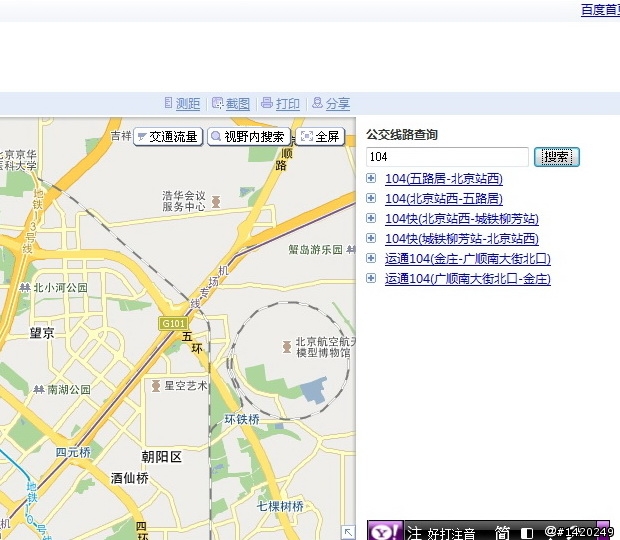Click the 打印 printer icon
The width and height of the screenshot is (620, 540).
click(x=267, y=103)
